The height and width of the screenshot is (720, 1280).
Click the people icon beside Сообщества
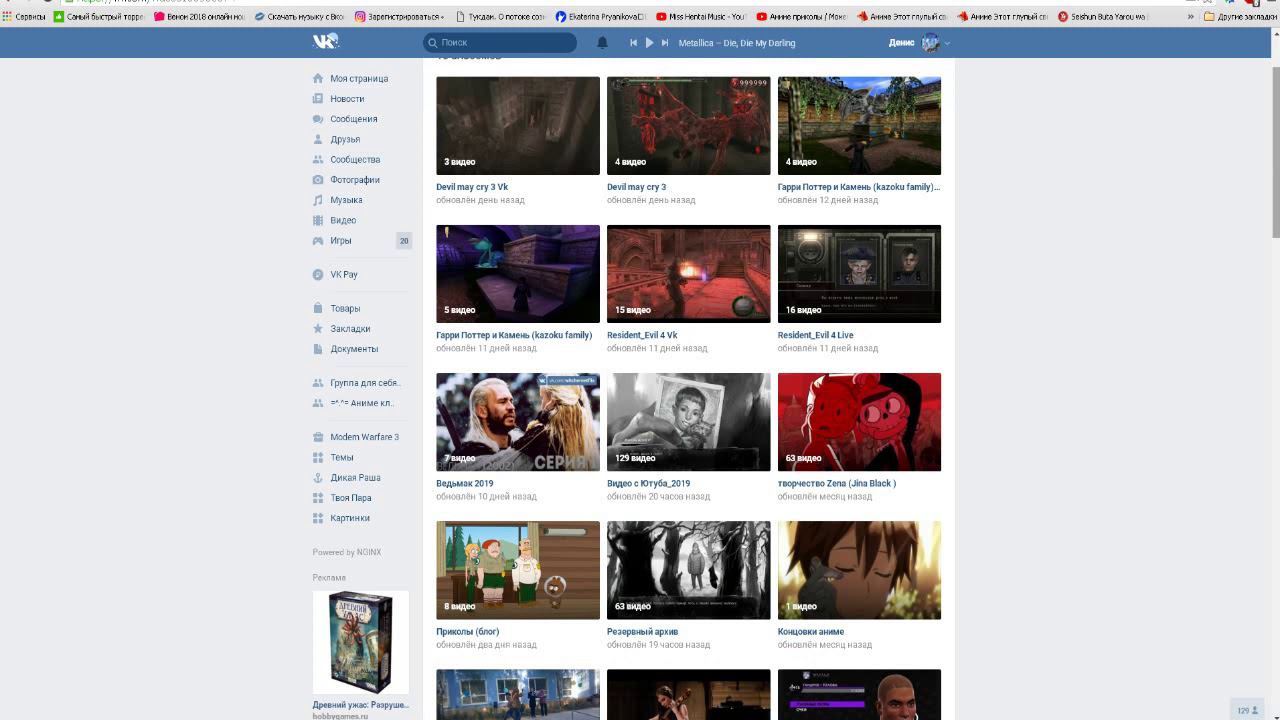[318, 159]
